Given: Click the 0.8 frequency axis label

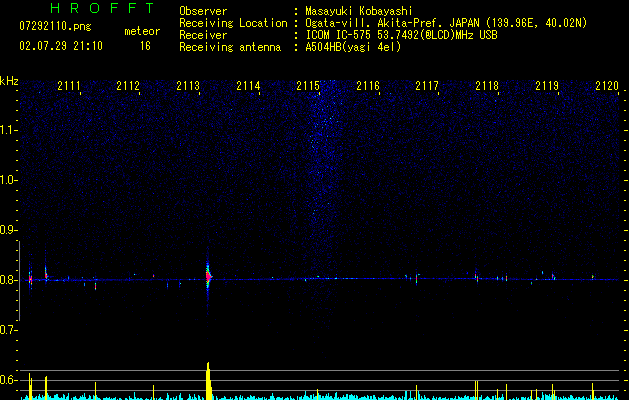Looking at the screenshot, I should pyautogui.click(x=8, y=280).
